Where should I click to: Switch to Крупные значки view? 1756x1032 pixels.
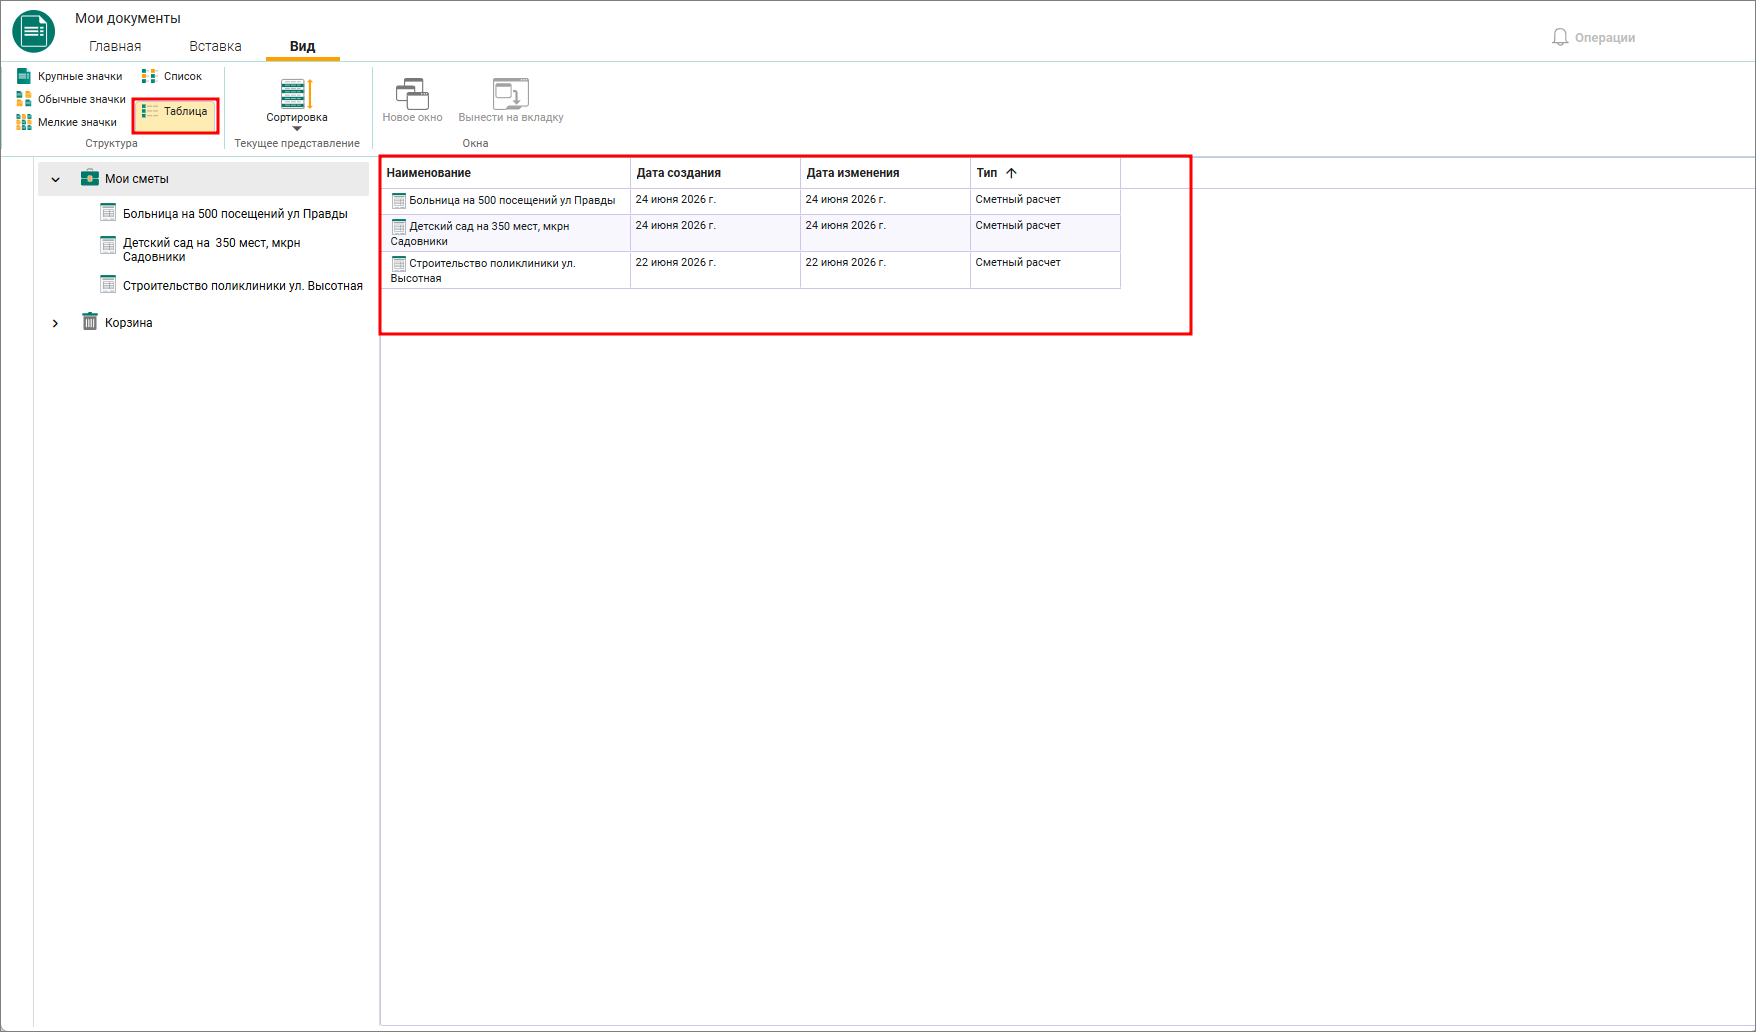[69, 76]
